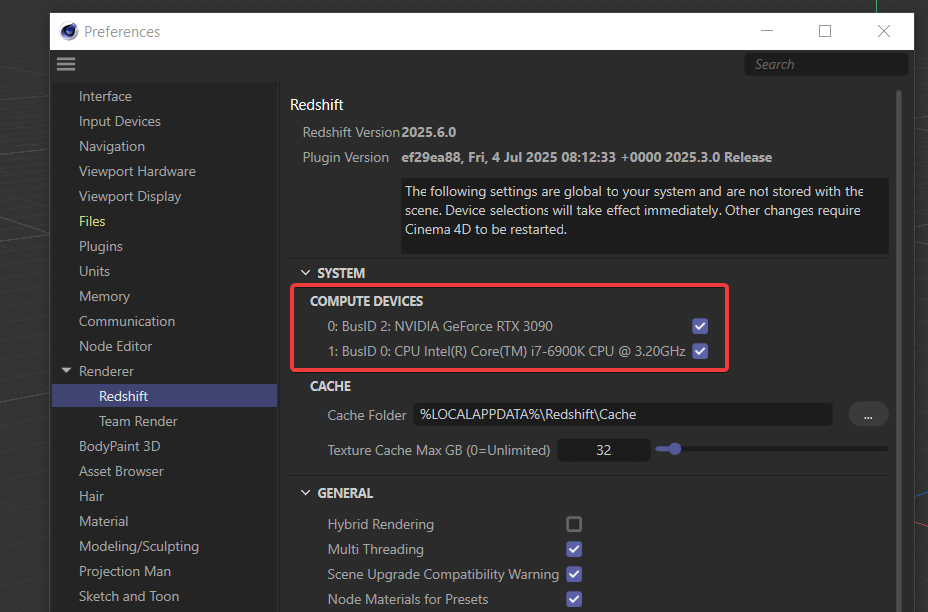Disable the NVIDIA GeForce RTX 3090 device
928x612 pixels.
point(700,326)
